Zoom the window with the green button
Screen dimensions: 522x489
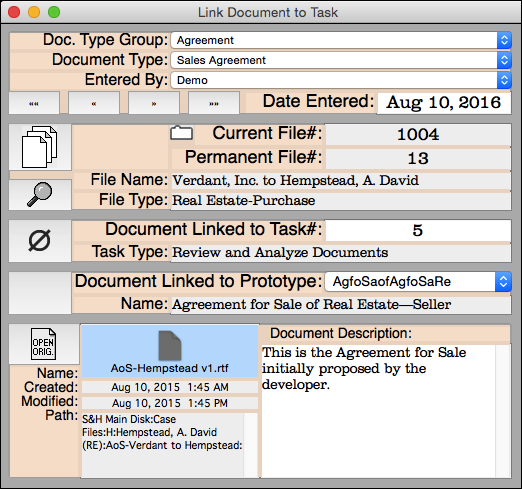[54, 12]
